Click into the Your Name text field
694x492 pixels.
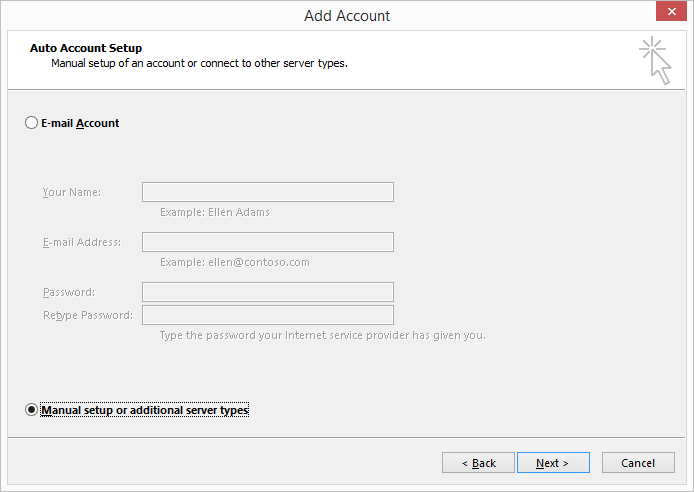[x=268, y=192]
